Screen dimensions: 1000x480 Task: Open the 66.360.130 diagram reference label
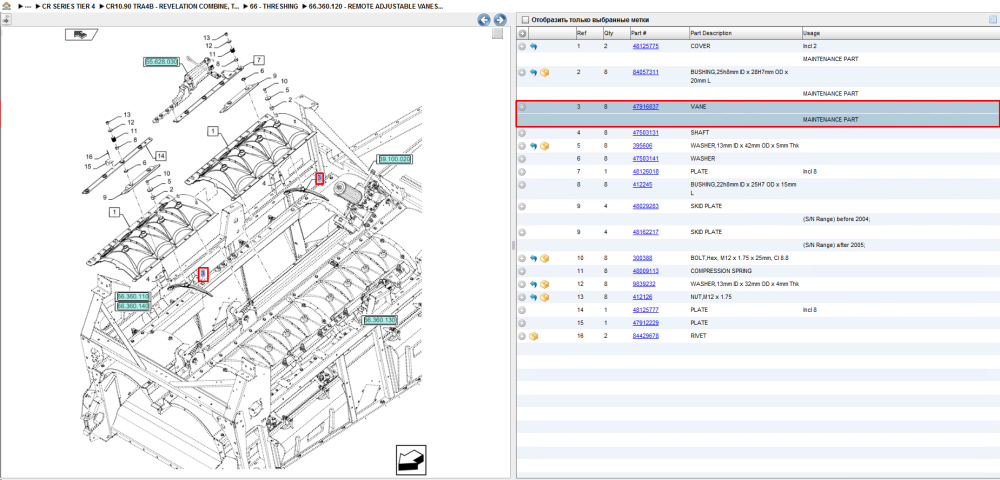pos(381,320)
